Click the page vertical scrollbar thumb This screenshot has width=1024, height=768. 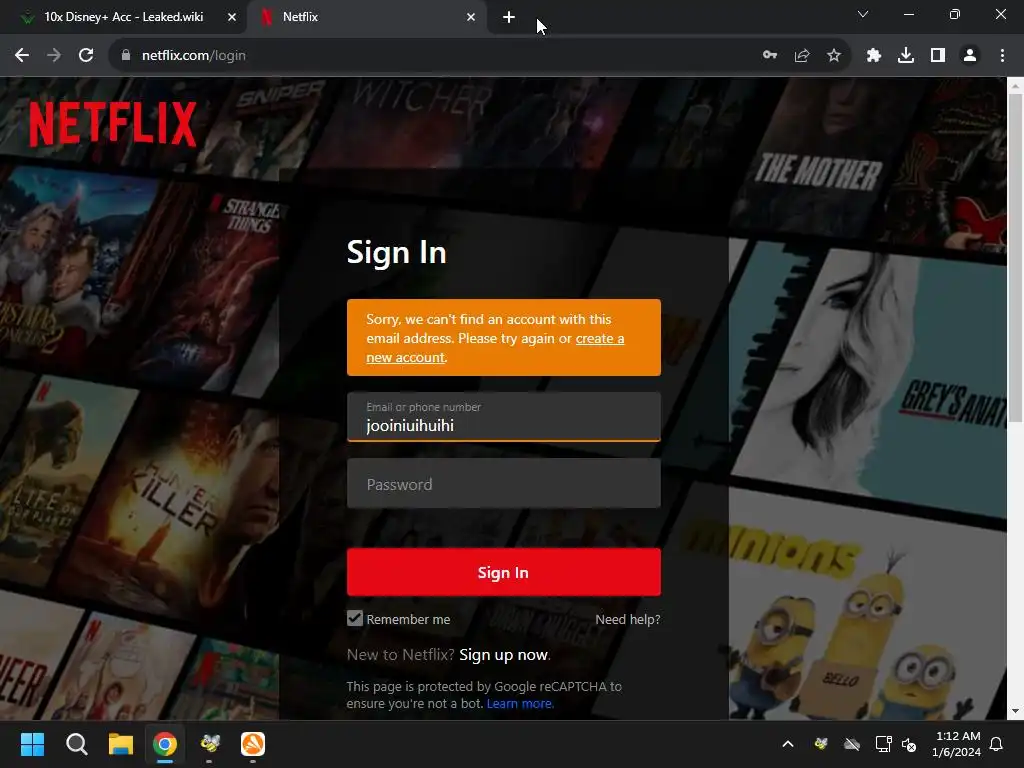(x=1015, y=258)
